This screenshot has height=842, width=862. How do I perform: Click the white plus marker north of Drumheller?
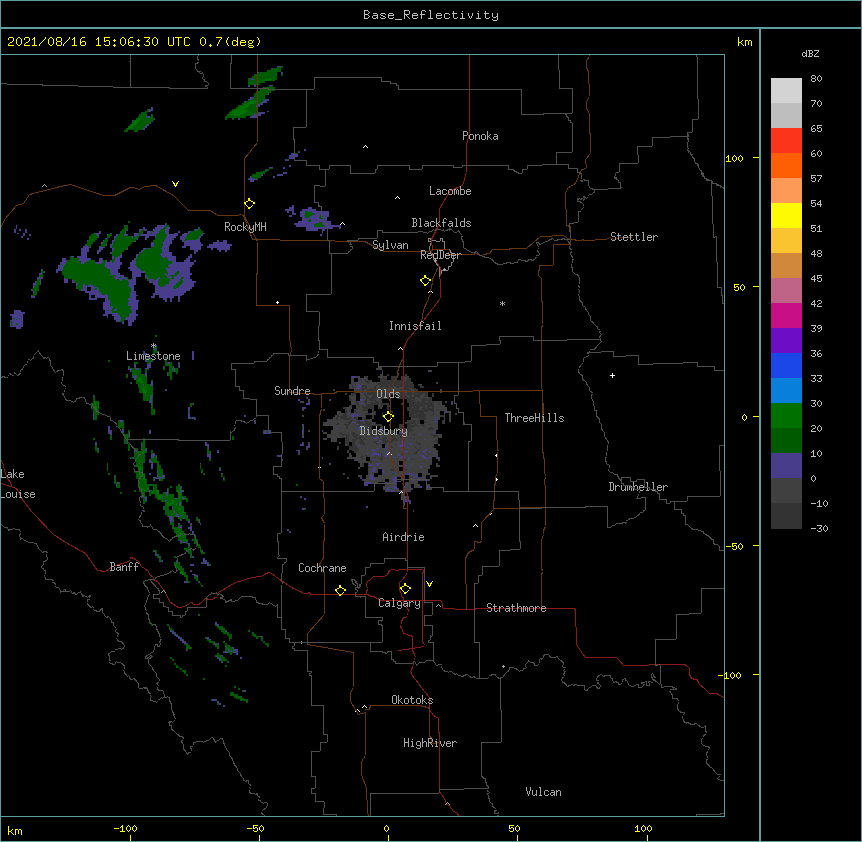[x=612, y=375]
